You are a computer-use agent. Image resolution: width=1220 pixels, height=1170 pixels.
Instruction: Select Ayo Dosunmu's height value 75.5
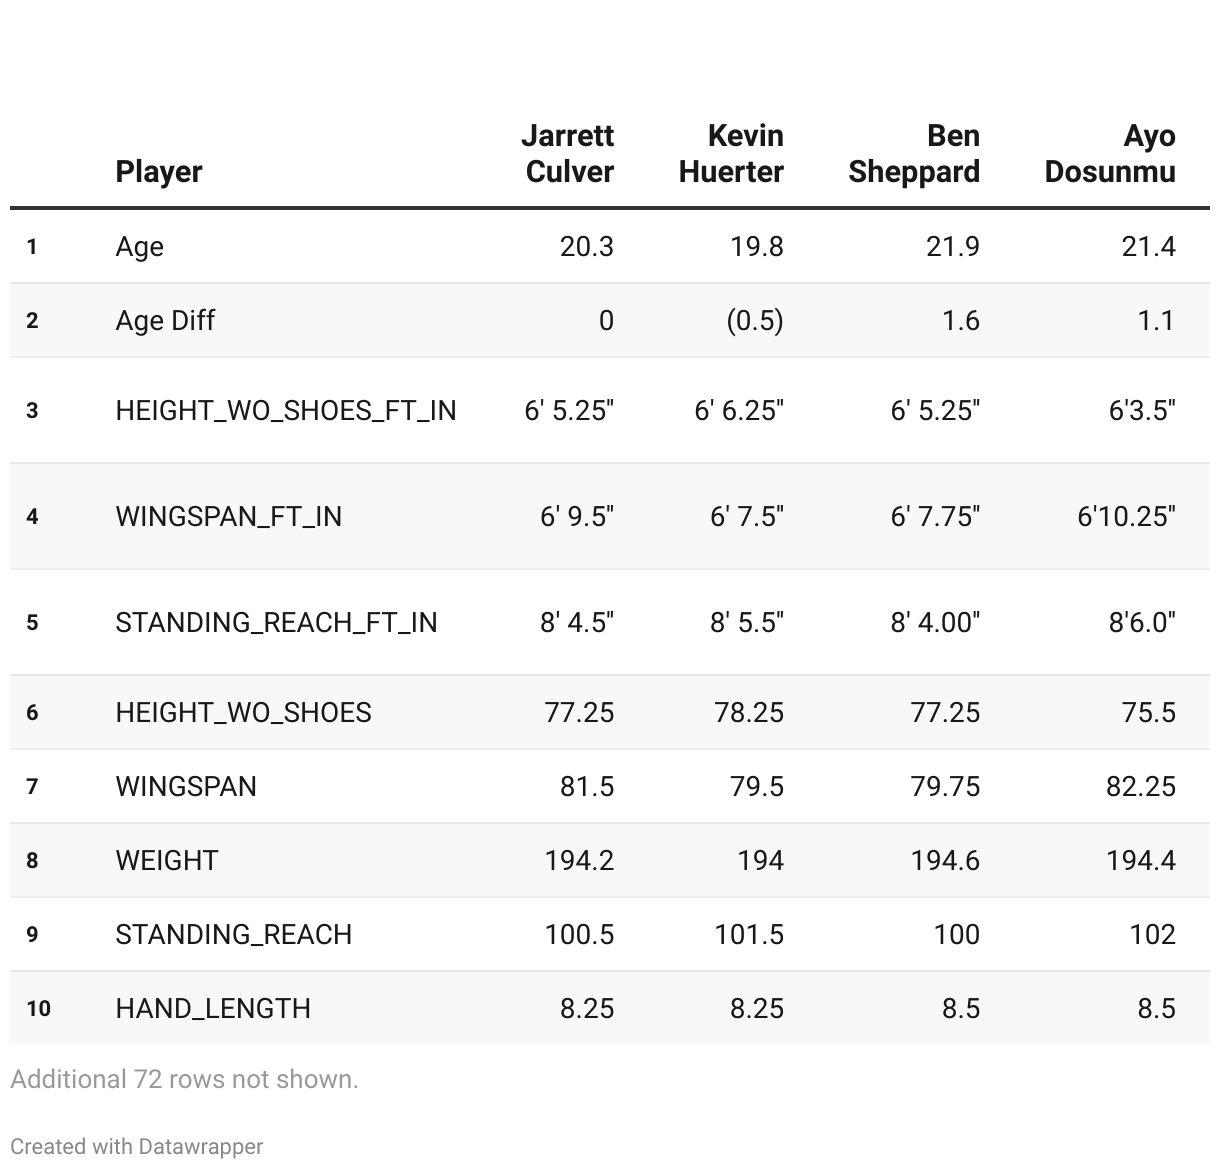(1148, 712)
